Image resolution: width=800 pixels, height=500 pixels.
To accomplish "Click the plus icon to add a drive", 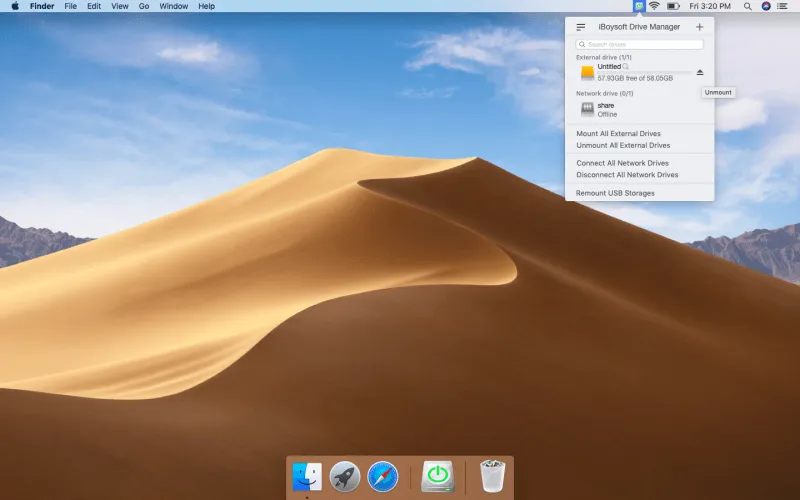I will [x=699, y=27].
